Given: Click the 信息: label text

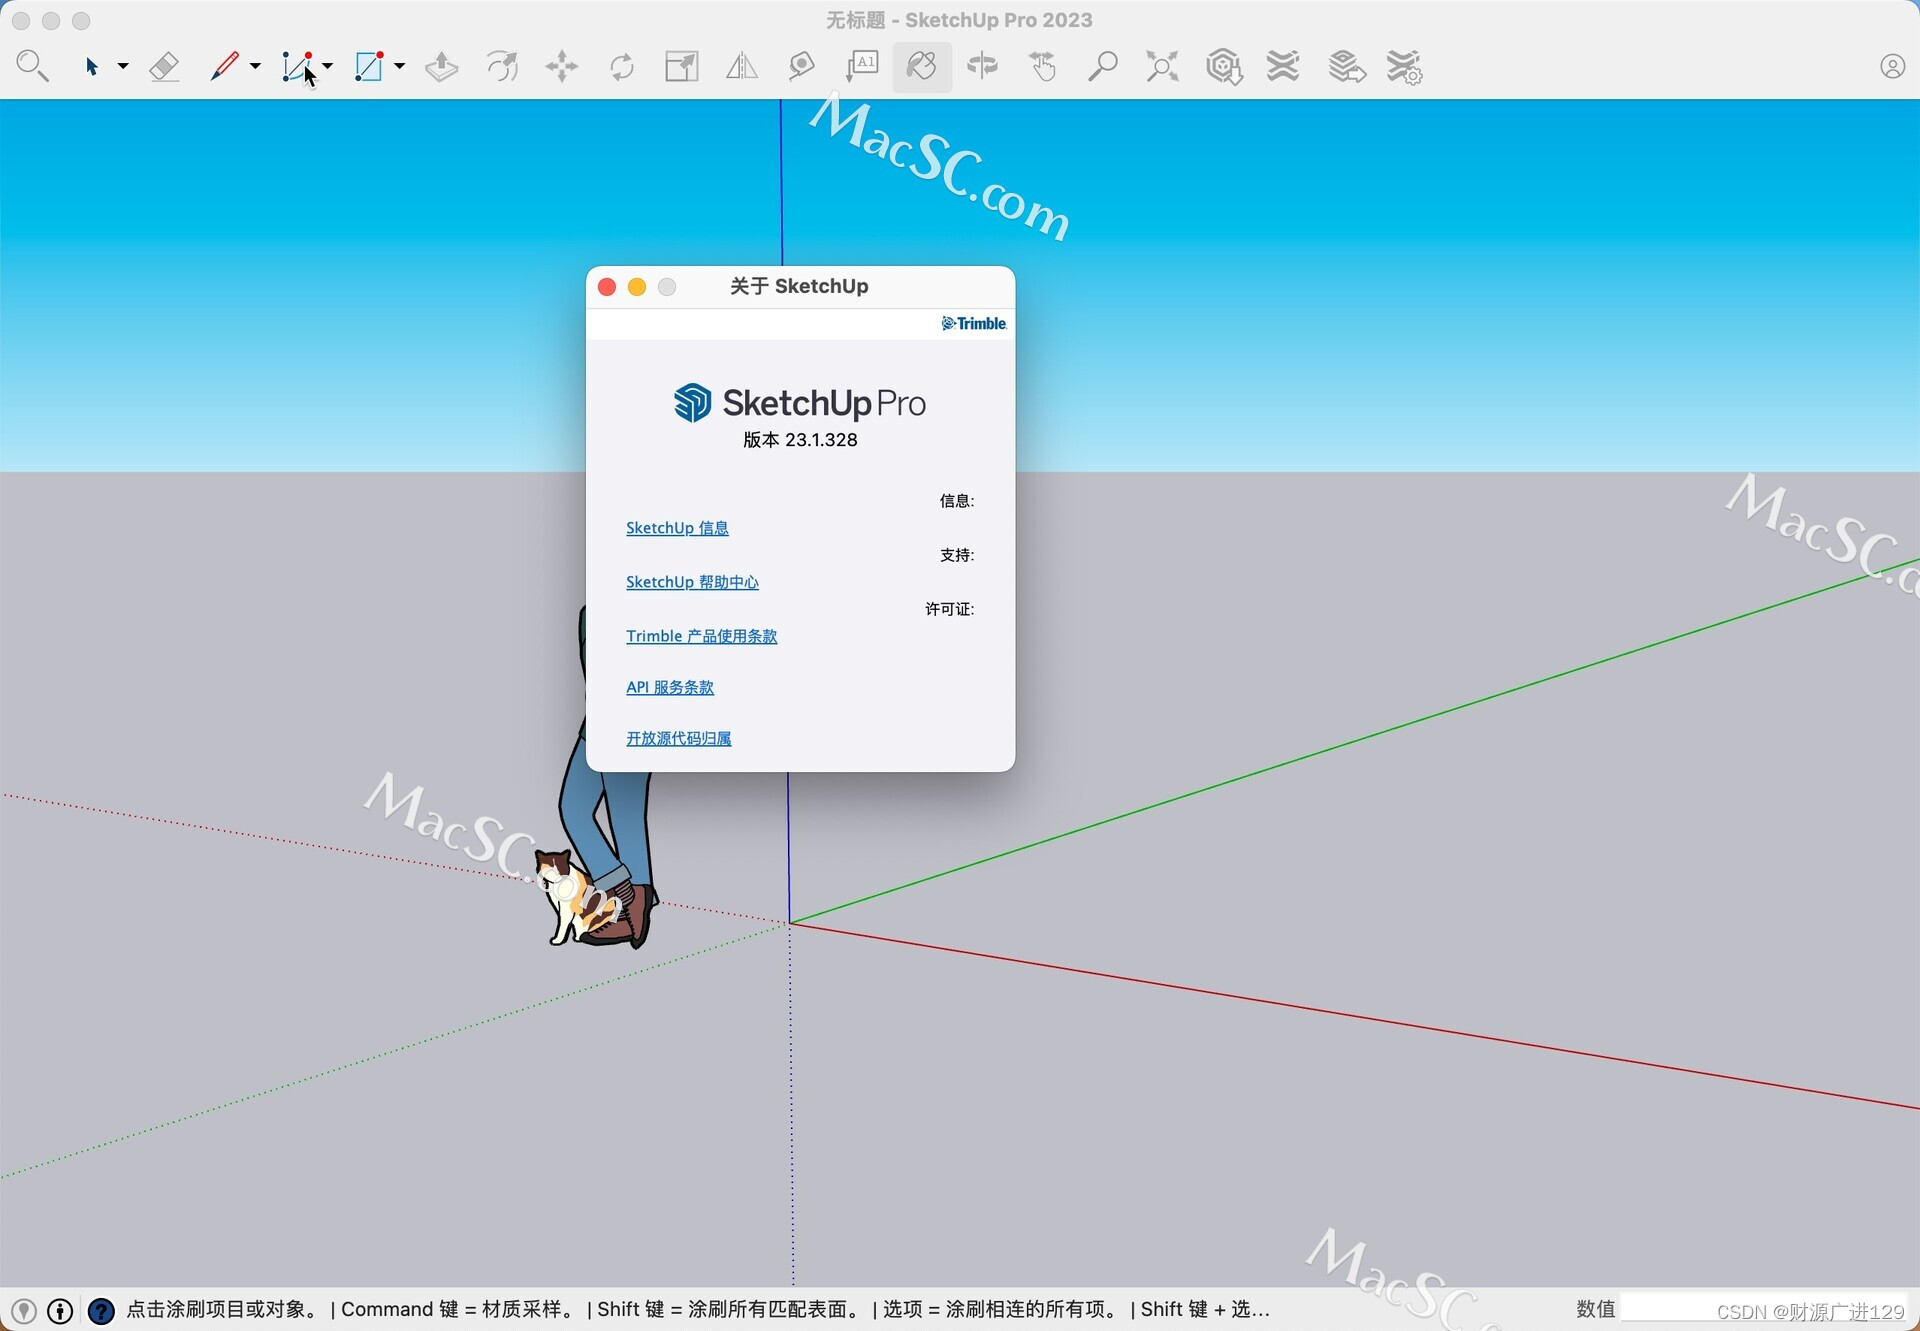Looking at the screenshot, I should point(957,501).
